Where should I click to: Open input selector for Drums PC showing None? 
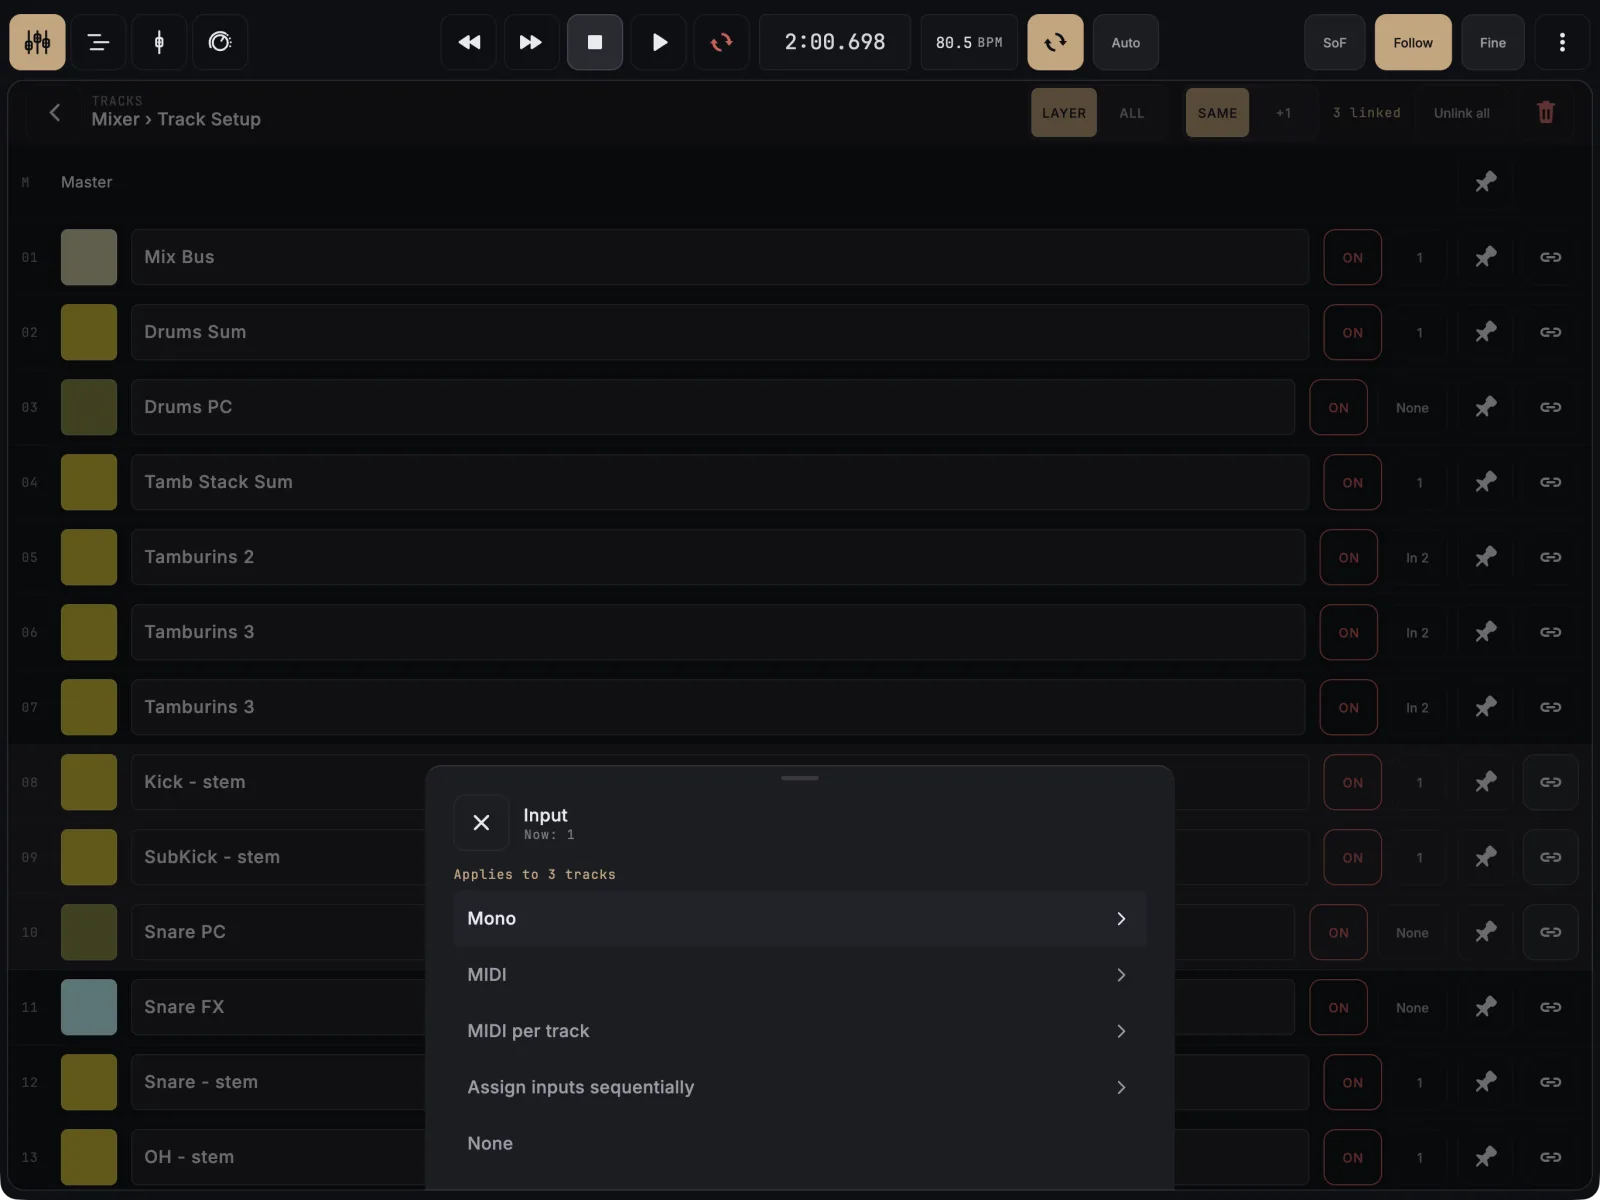[x=1412, y=407]
